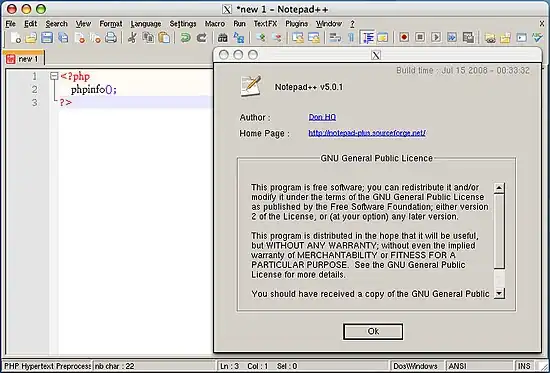Open the Language menu

pyautogui.click(x=146, y=24)
